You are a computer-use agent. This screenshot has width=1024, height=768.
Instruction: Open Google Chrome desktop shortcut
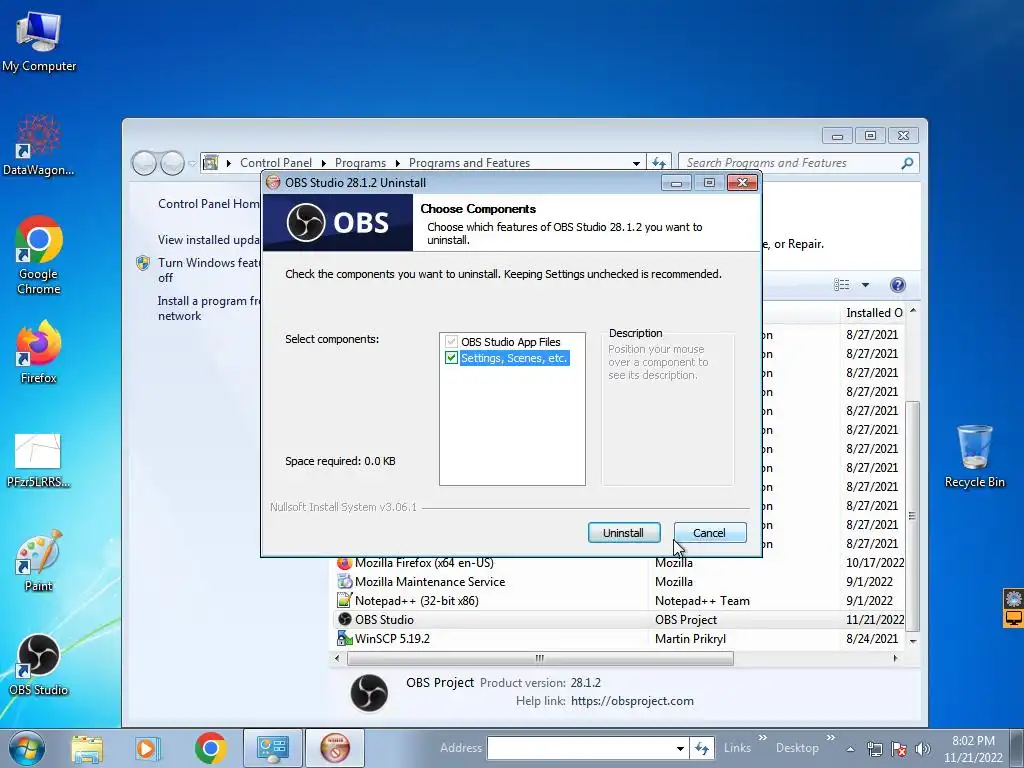pyautogui.click(x=39, y=255)
